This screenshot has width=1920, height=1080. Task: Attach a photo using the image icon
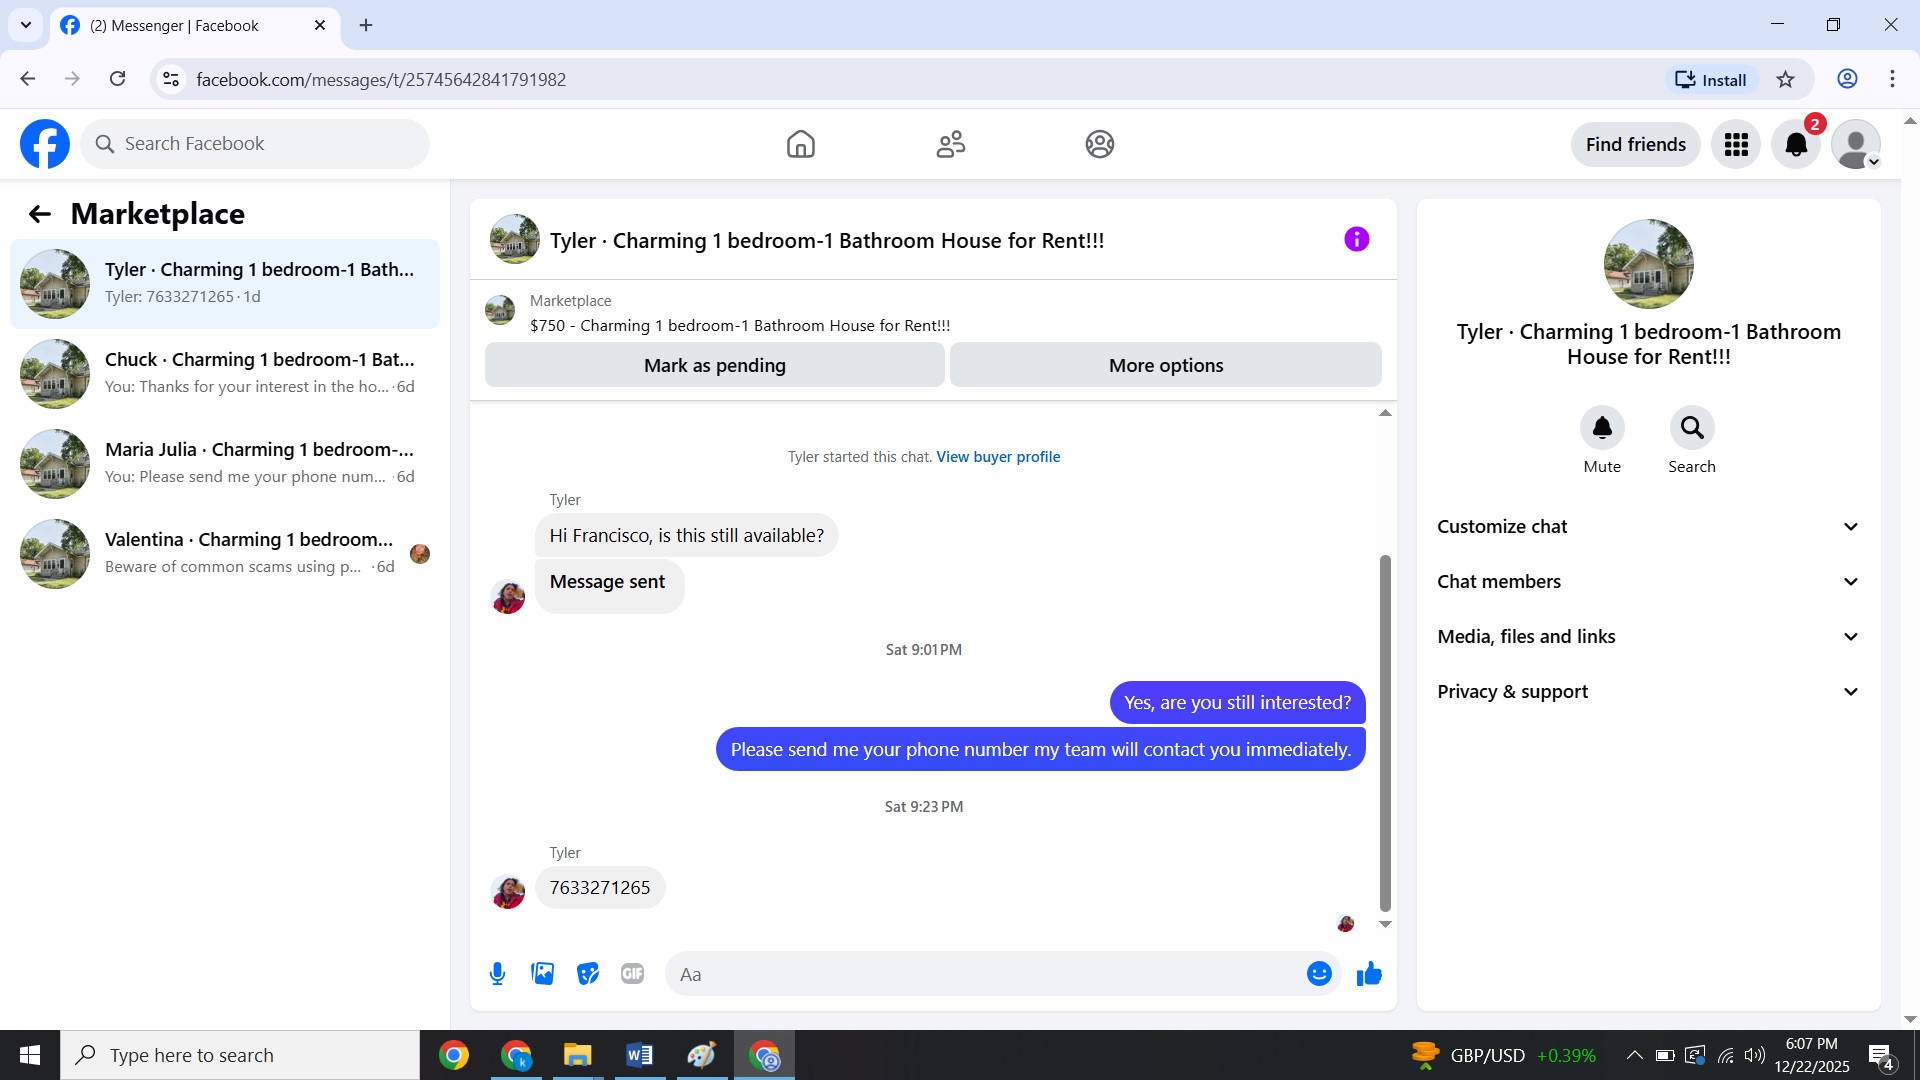(542, 974)
